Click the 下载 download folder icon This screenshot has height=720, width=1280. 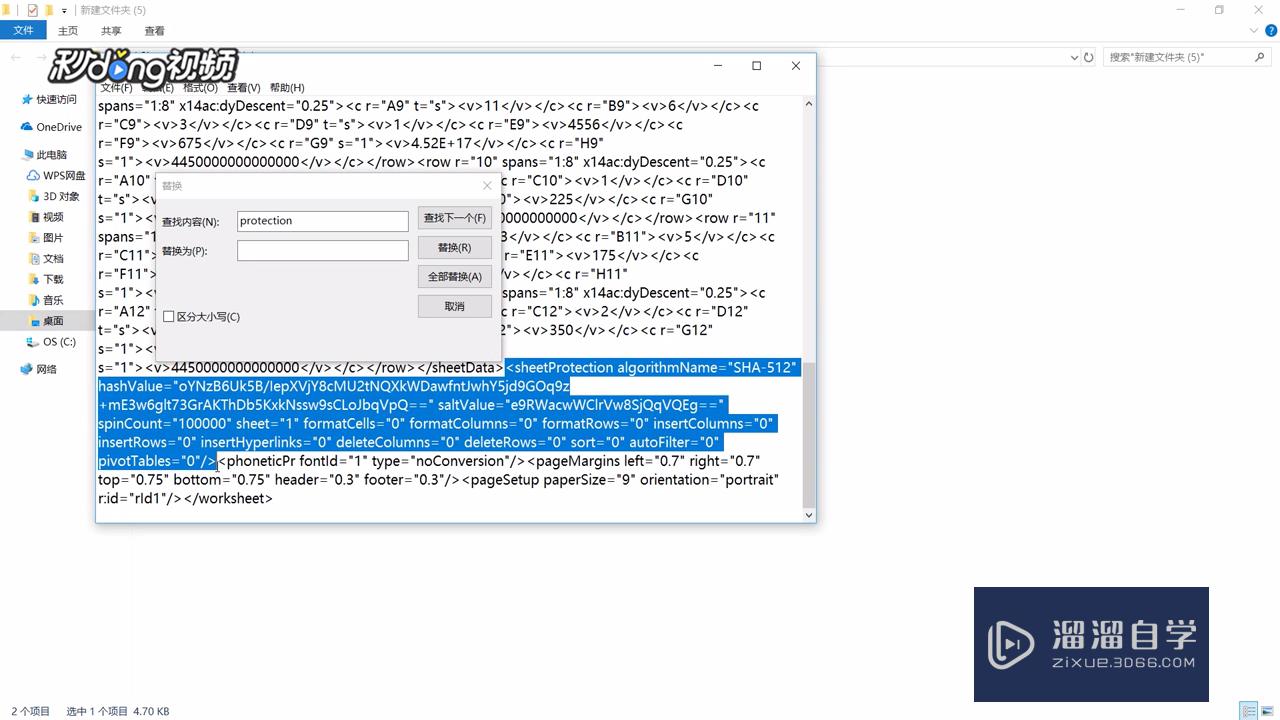pyautogui.click(x=33, y=280)
